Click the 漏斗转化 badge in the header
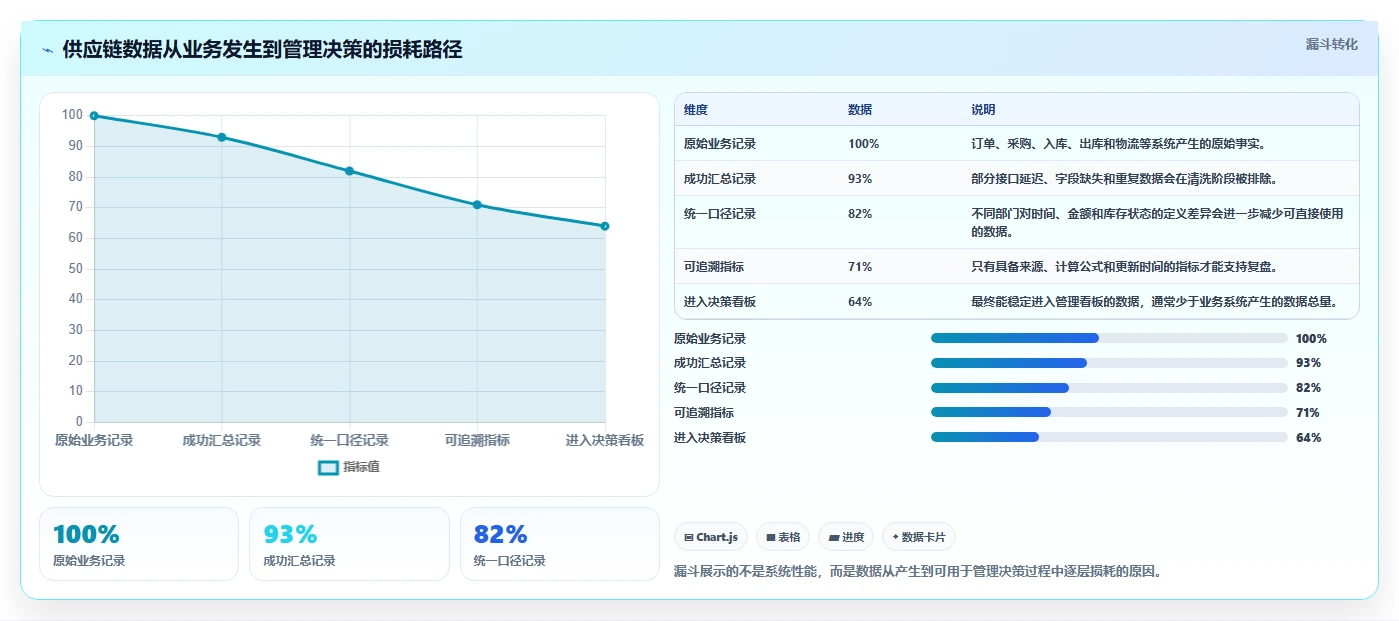Viewport: 1399px width, 621px height. 1331,44
